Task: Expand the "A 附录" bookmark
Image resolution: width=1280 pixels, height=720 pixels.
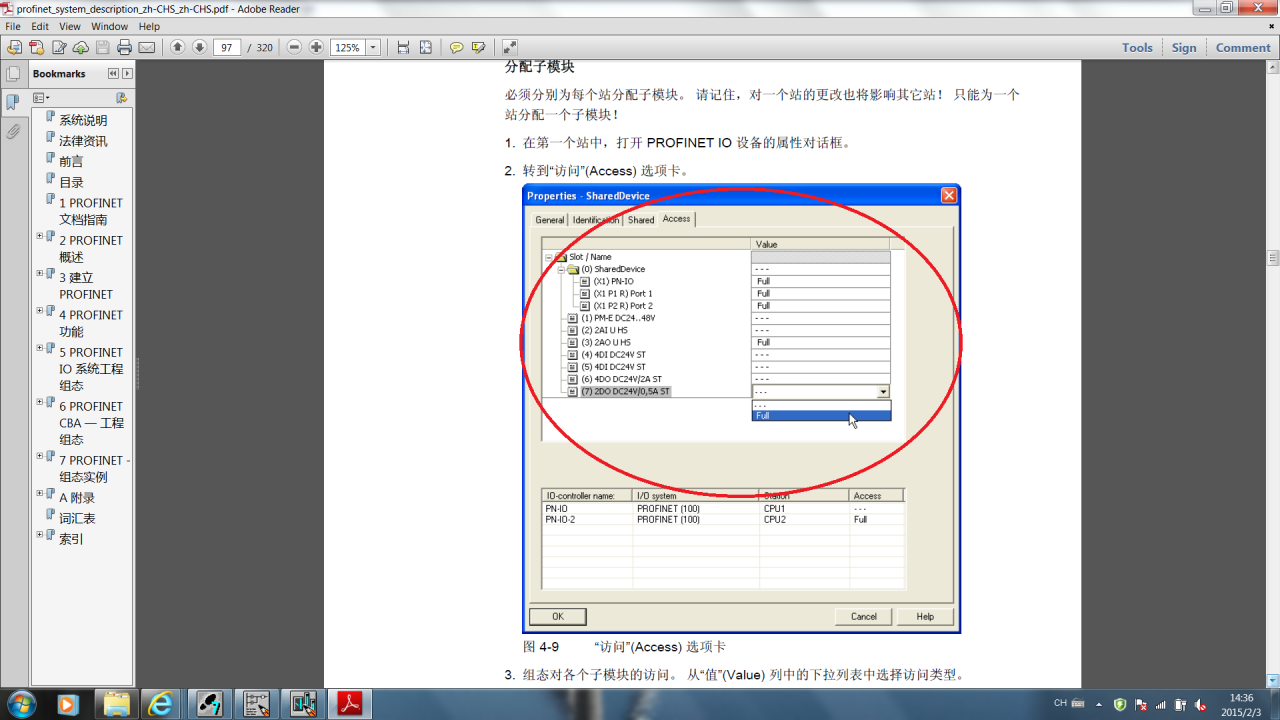Action: click(x=40, y=493)
